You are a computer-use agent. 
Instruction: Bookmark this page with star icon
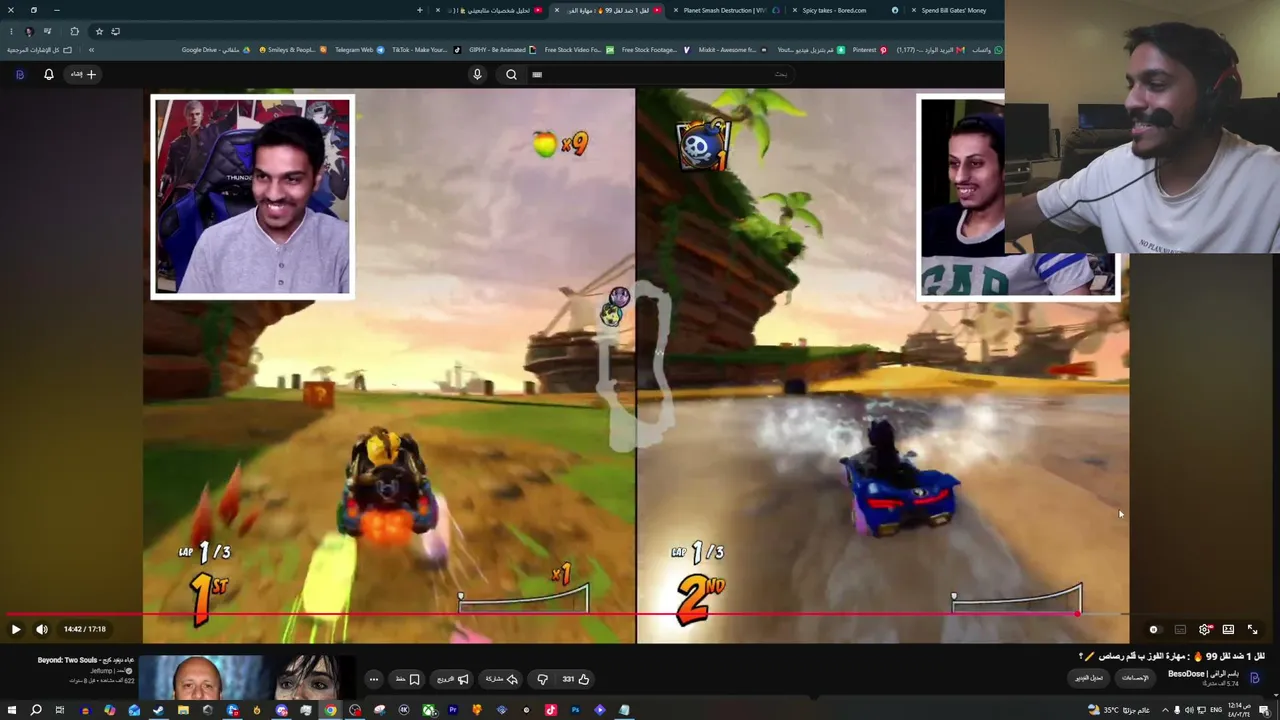99,31
